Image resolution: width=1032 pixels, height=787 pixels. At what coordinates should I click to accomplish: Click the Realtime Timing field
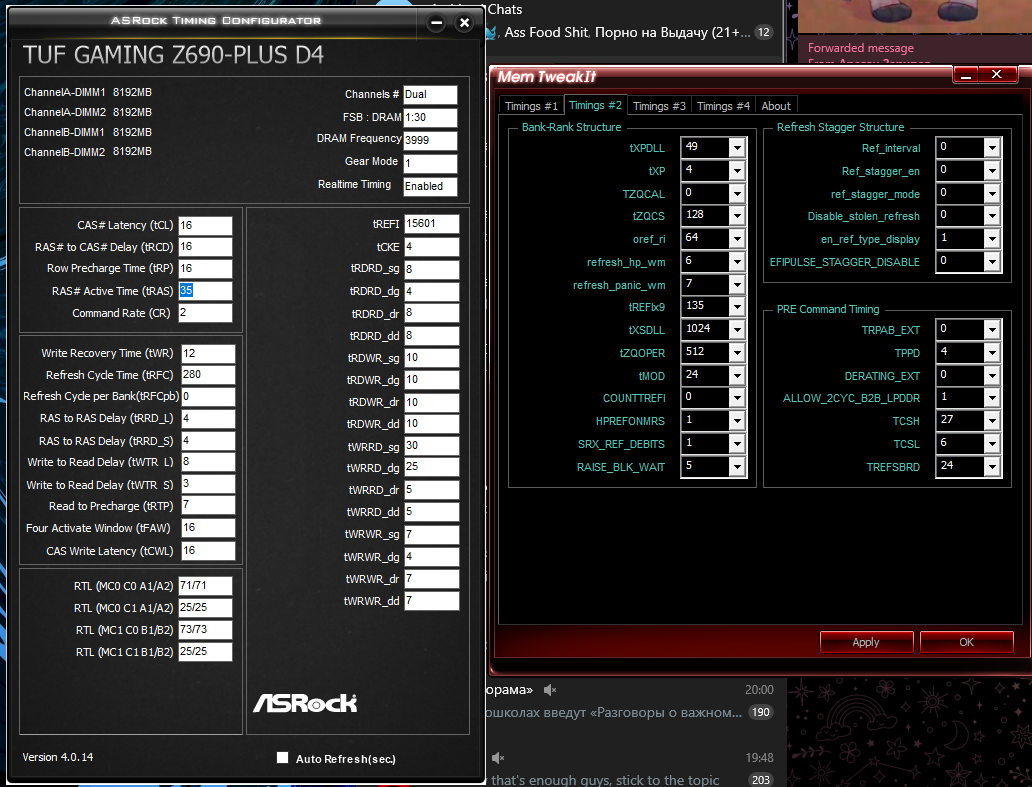430,186
